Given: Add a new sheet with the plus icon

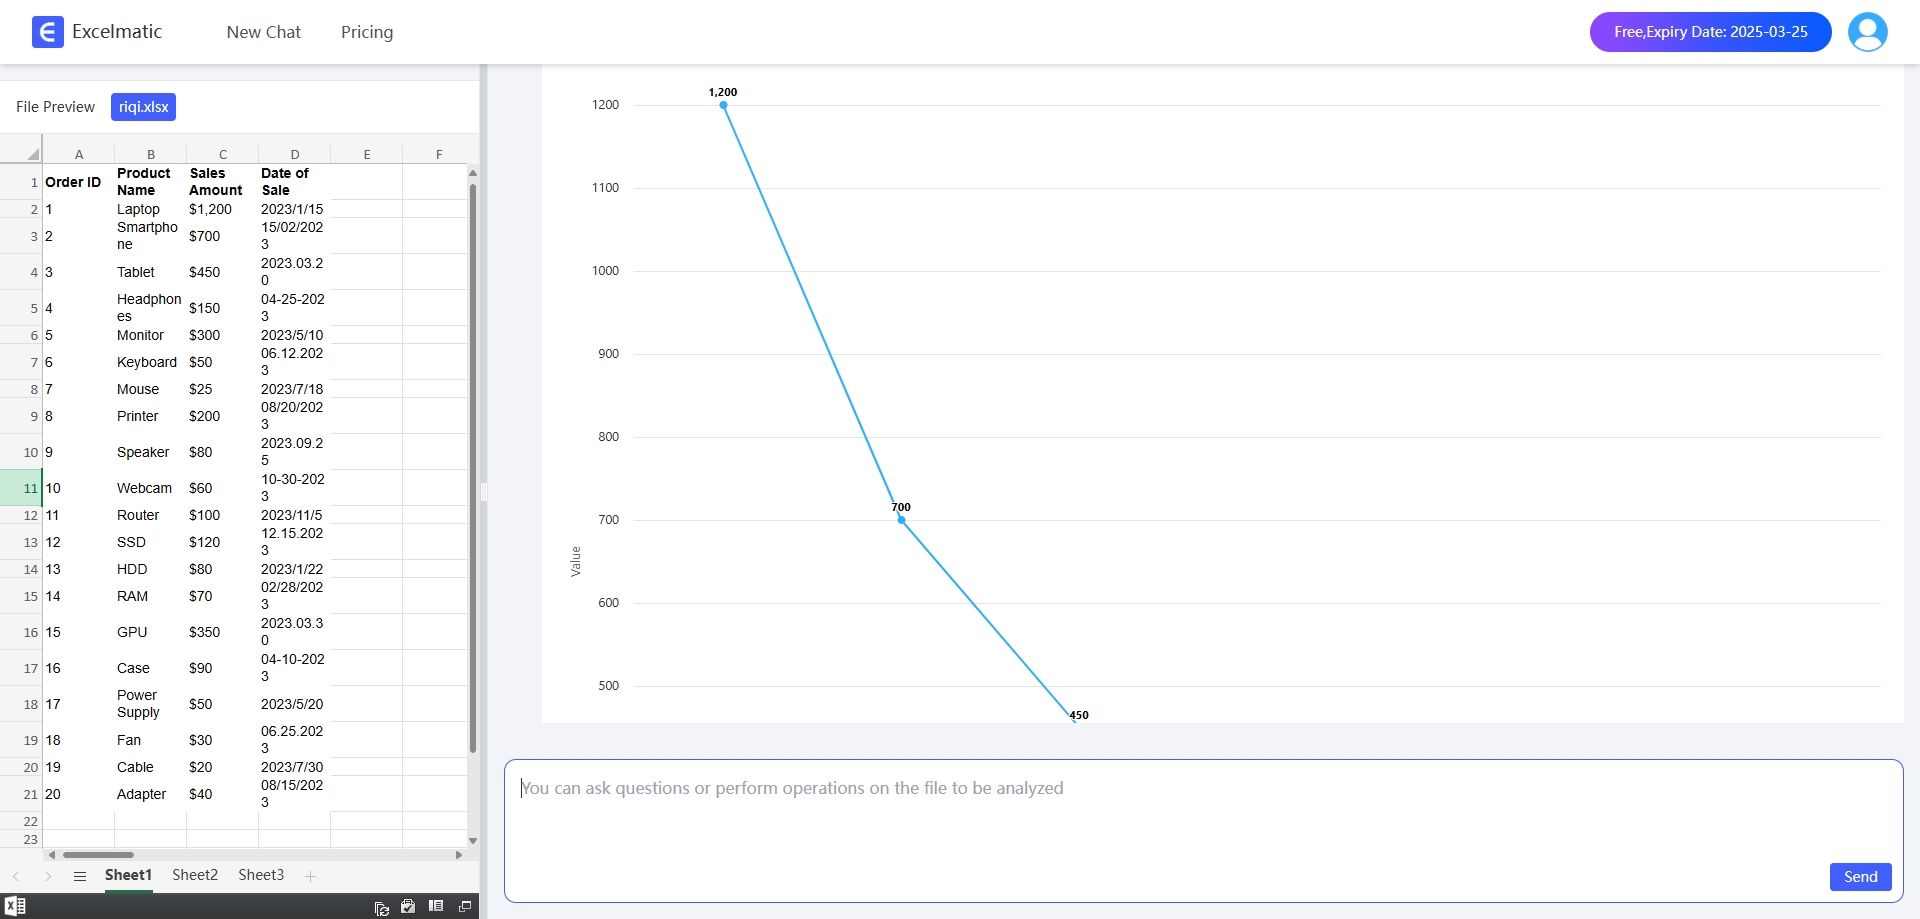Looking at the screenshot, I should (x=310, y=876).
